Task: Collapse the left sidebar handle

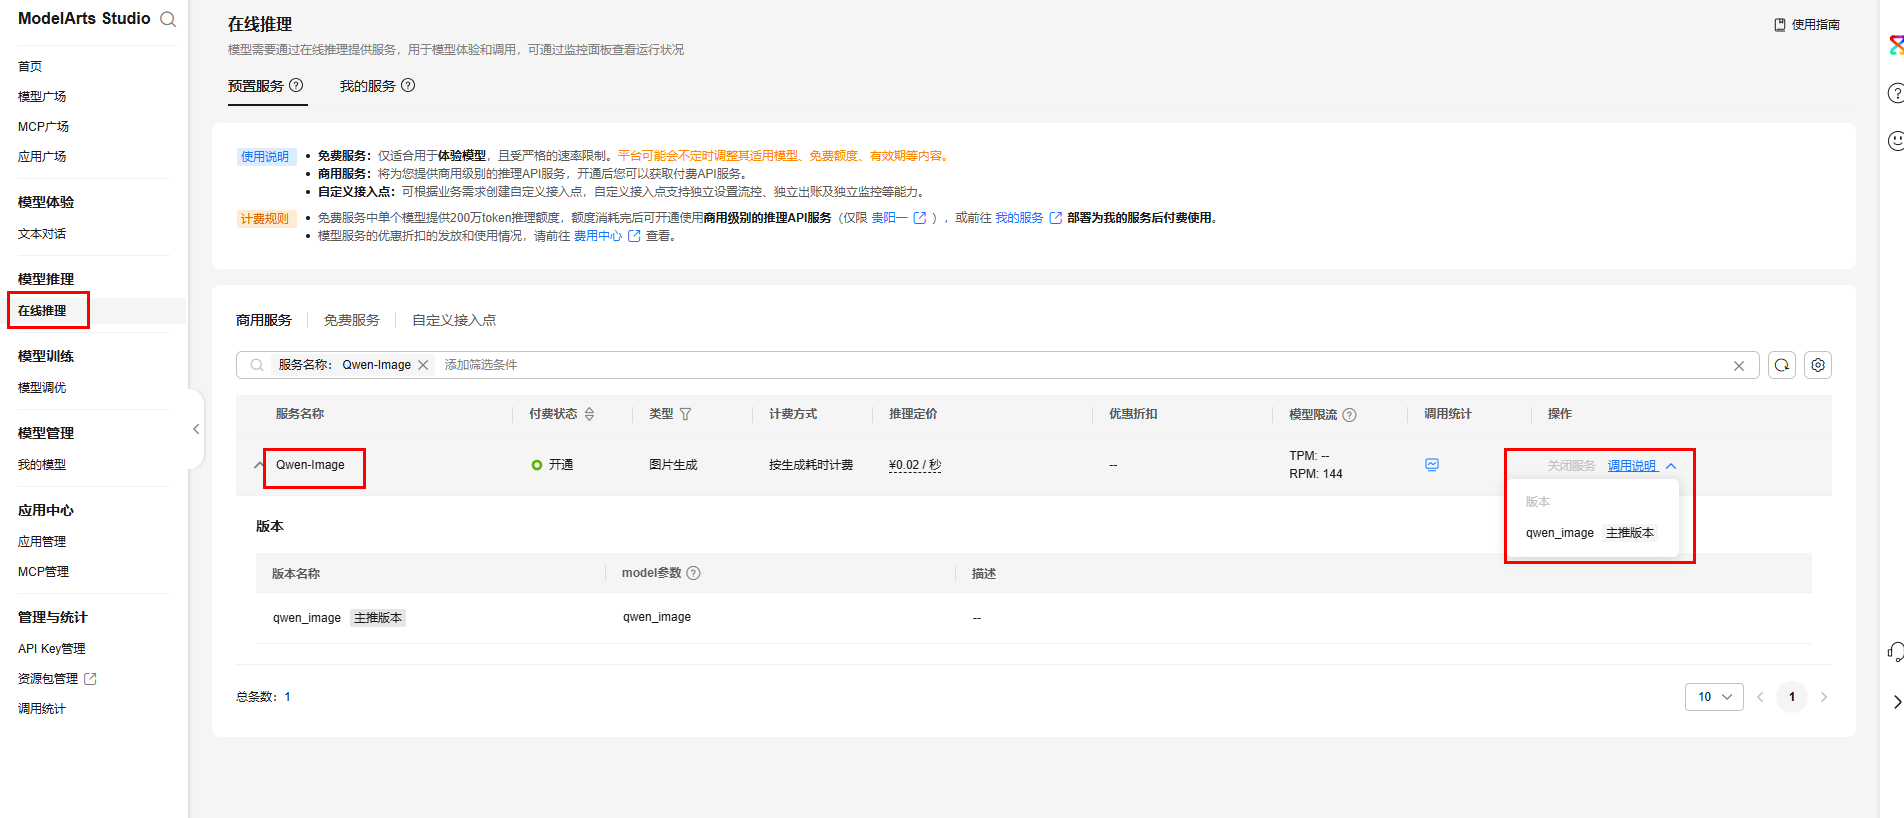Action: tap(196, 429)
